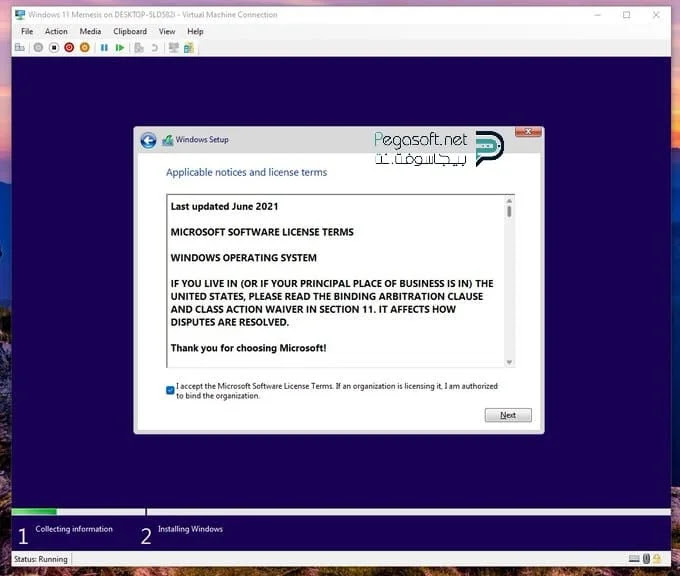Viewport: 680px width, 576px height.
Task: Revert the VM using the undo arrow icon
Action: click(x=154, y=48)
